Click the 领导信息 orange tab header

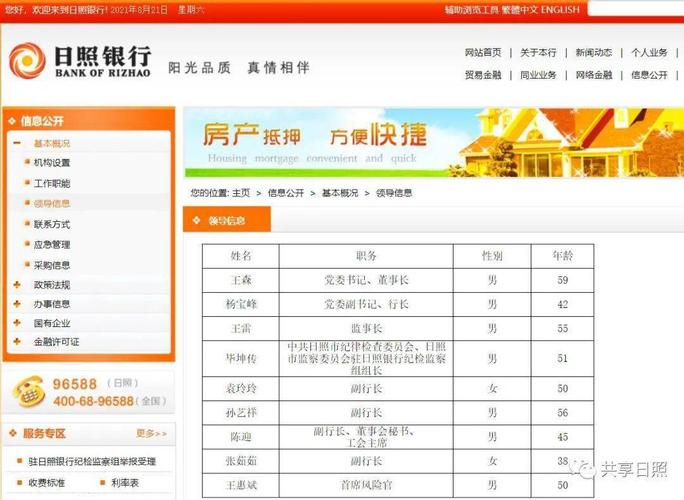227,220
